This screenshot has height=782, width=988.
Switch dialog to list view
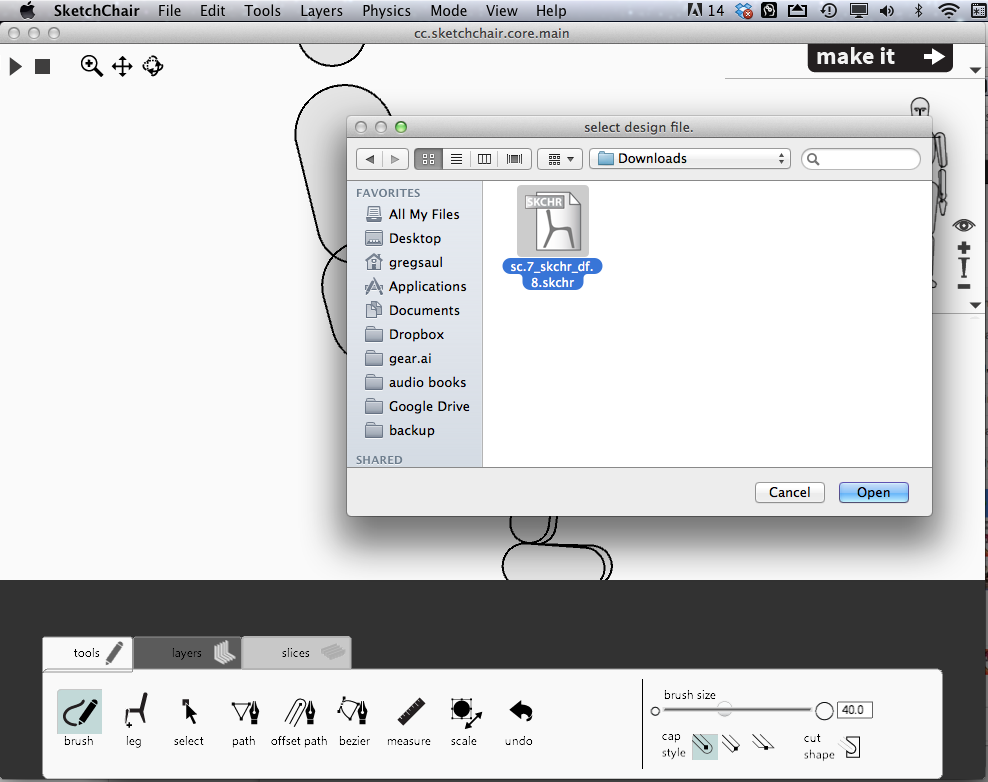[456, 159]
